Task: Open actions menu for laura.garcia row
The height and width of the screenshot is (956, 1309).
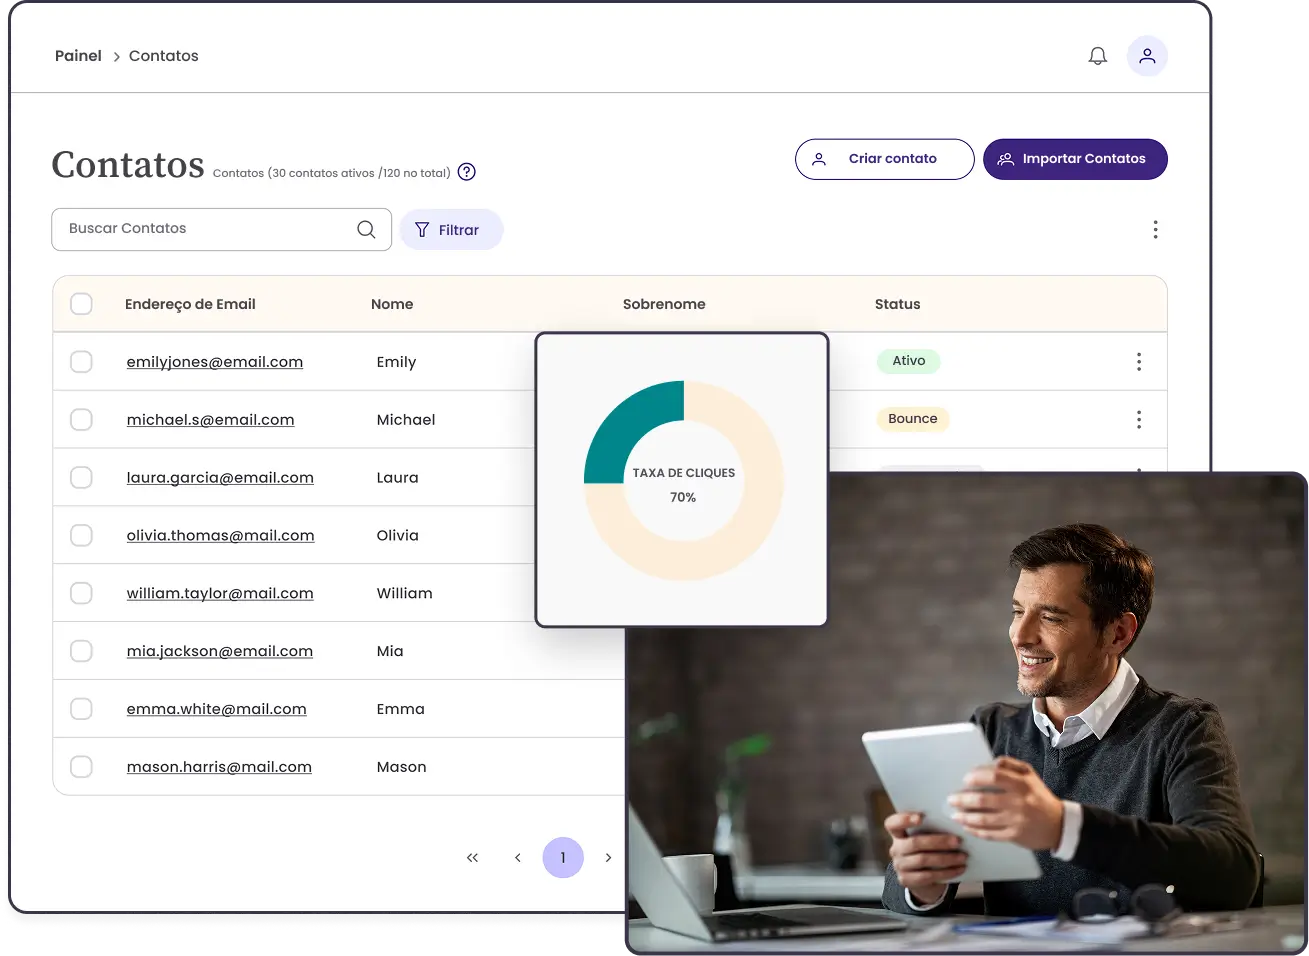Action: [1139, 477]
